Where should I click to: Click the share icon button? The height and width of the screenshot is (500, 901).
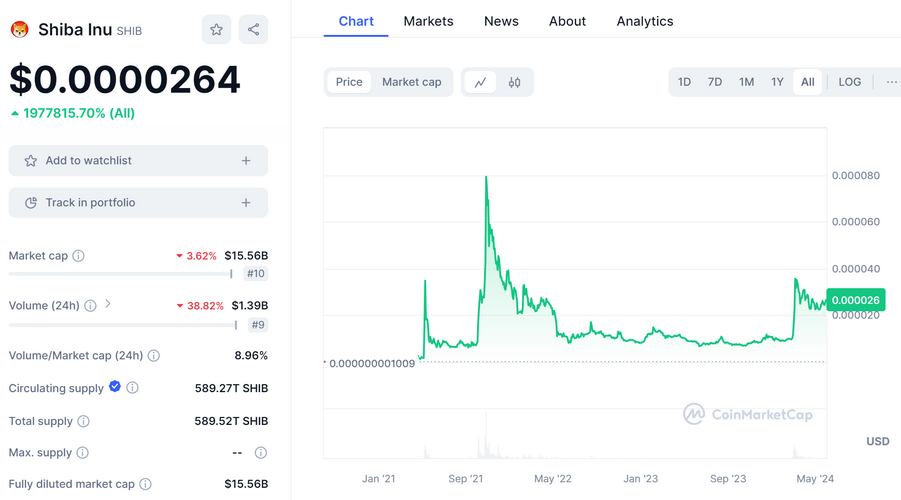(x=253, y=30)
